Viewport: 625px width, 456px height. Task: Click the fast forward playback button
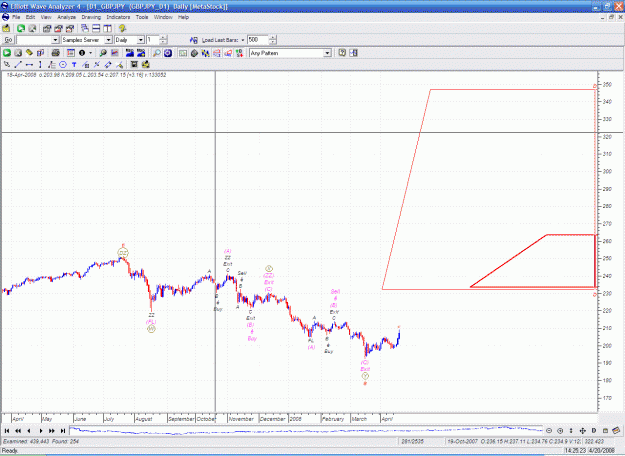[x=52, y=430]
